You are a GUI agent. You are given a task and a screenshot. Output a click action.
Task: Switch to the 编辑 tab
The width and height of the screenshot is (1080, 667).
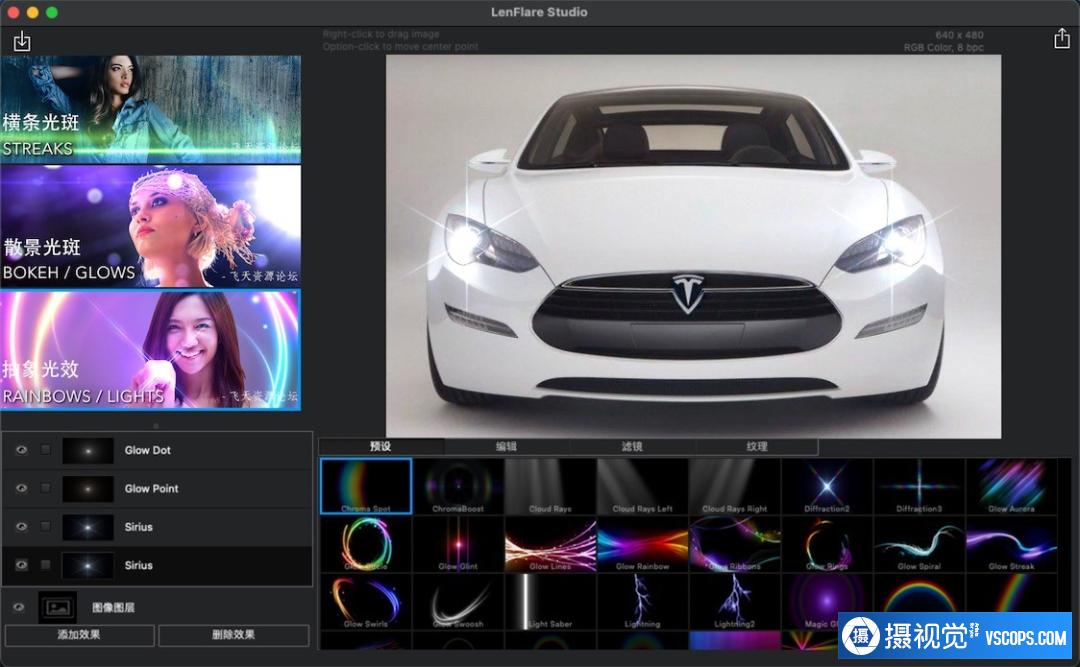pyautogui.click(x=506, y=447)
